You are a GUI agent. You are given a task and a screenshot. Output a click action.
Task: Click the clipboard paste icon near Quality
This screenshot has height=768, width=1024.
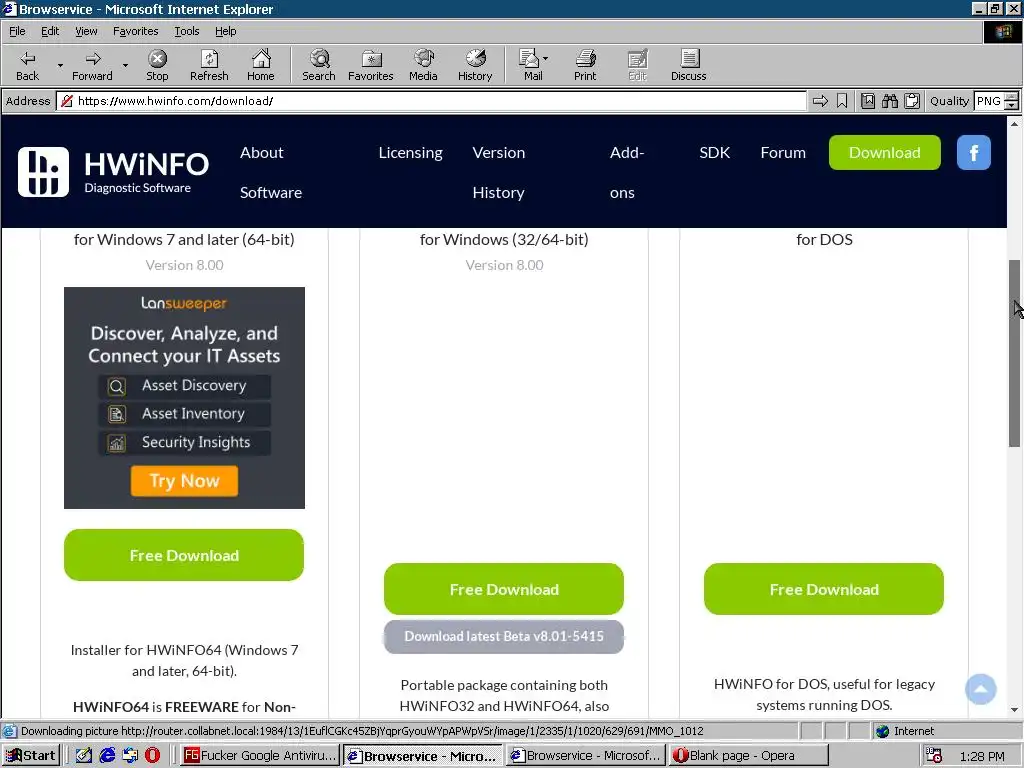pos(912,101)
